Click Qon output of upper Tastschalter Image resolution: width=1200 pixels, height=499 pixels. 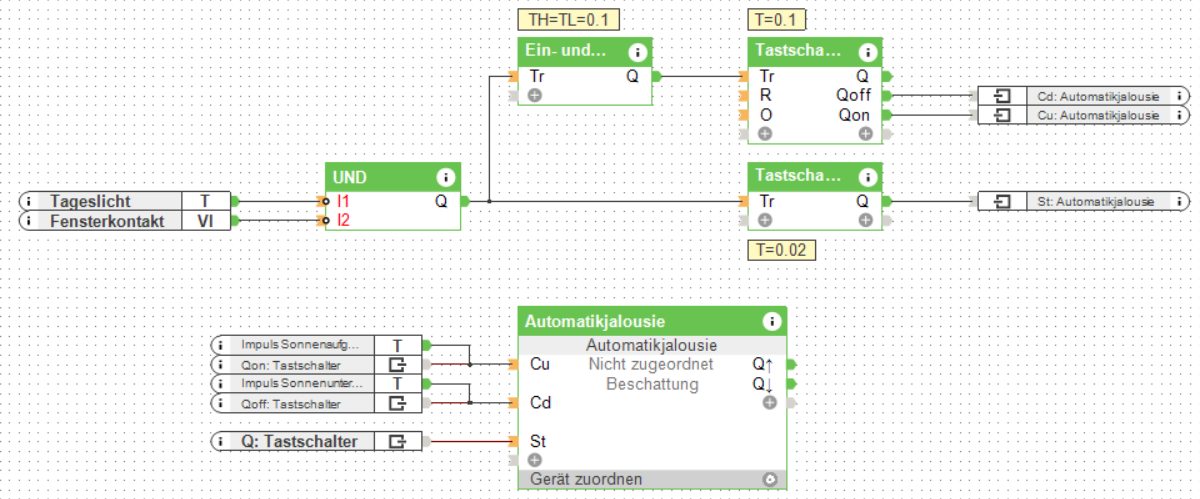click(x=855, y=115)
